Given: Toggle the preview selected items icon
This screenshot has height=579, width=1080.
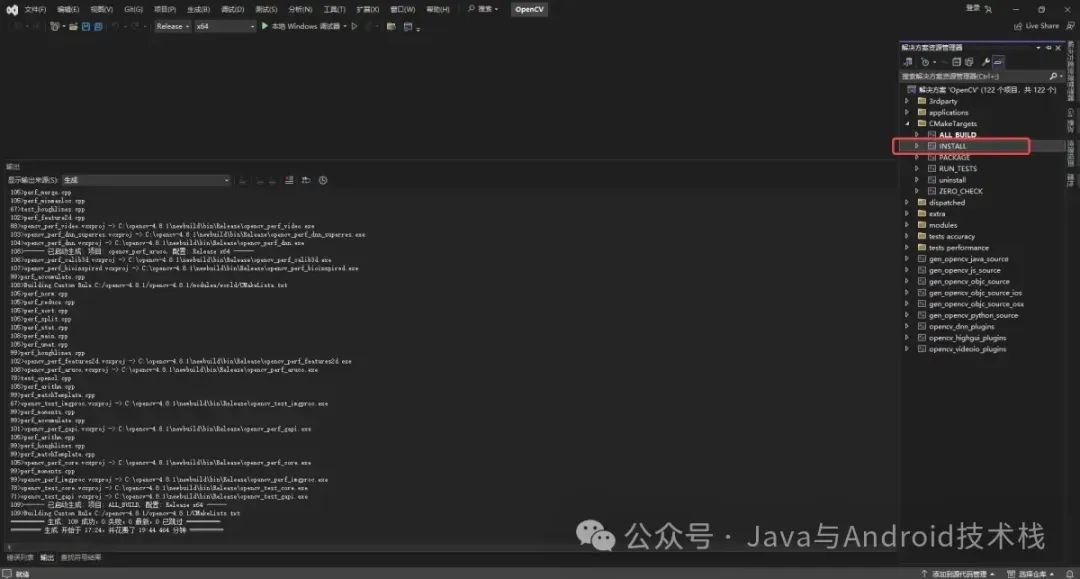Looking at the screenshot, I should click(998, 62).
